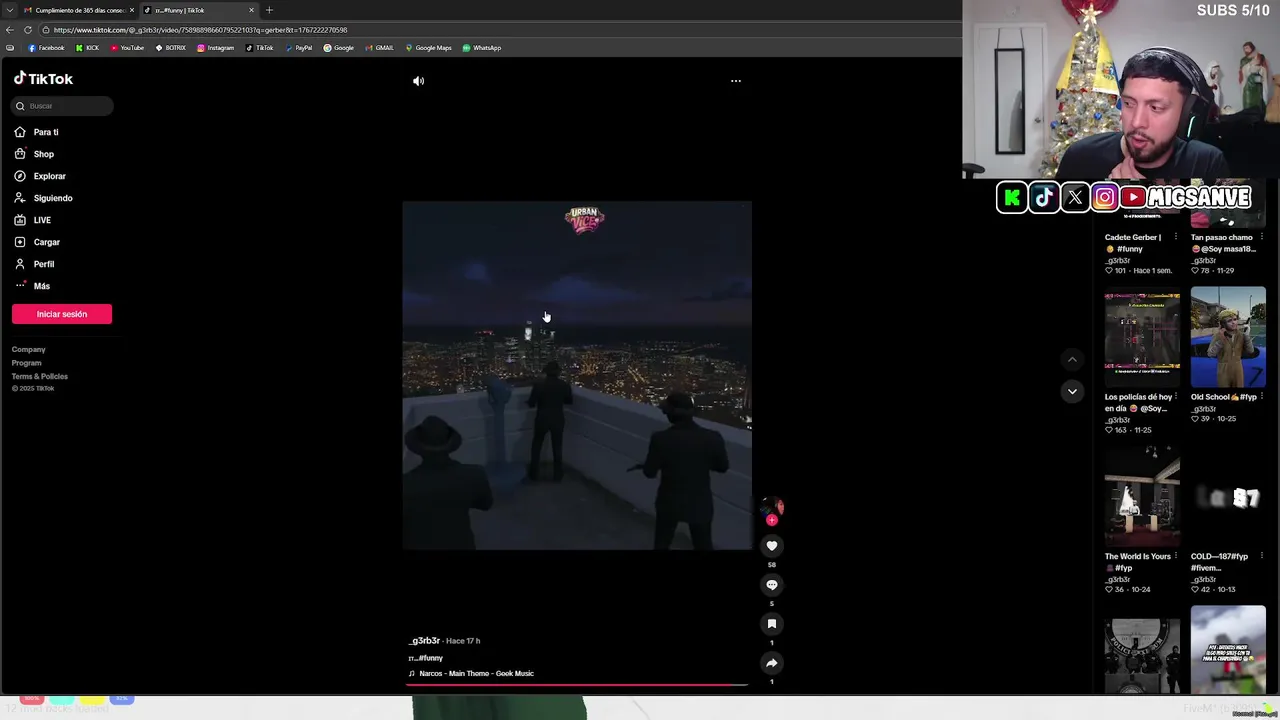Image resolution: width=1280 pixels, height=720 pixels.
Task: Save the video with the bookmark icon
Action: pos(771,624)
